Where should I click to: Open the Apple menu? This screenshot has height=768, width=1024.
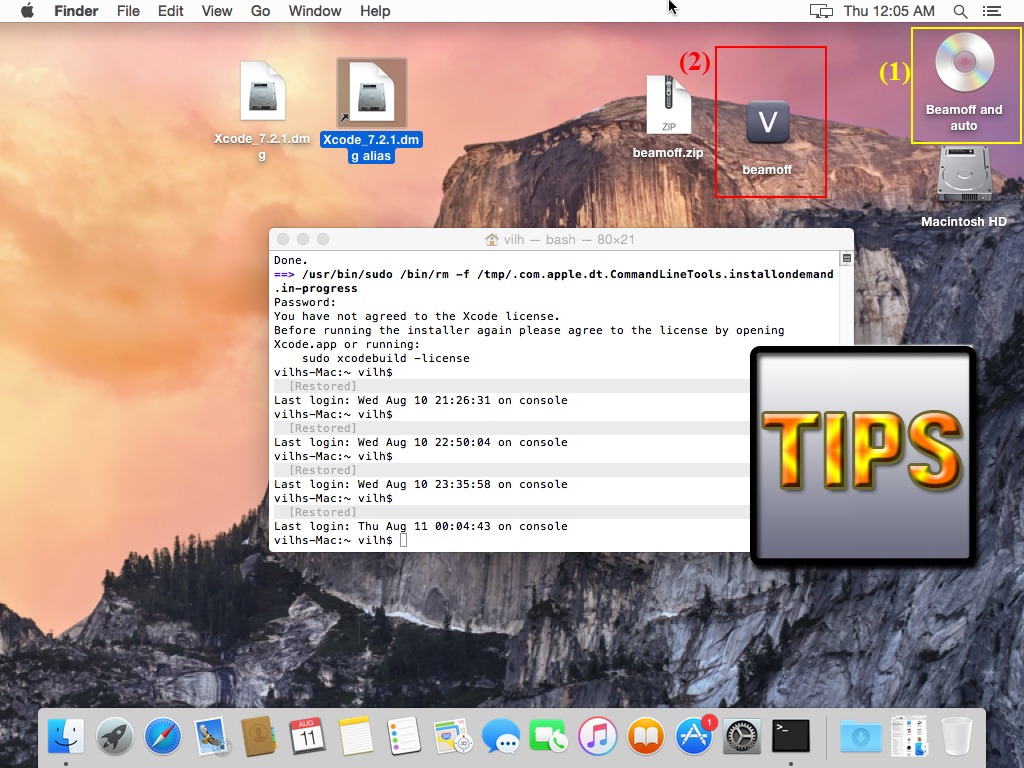[27, 11]
